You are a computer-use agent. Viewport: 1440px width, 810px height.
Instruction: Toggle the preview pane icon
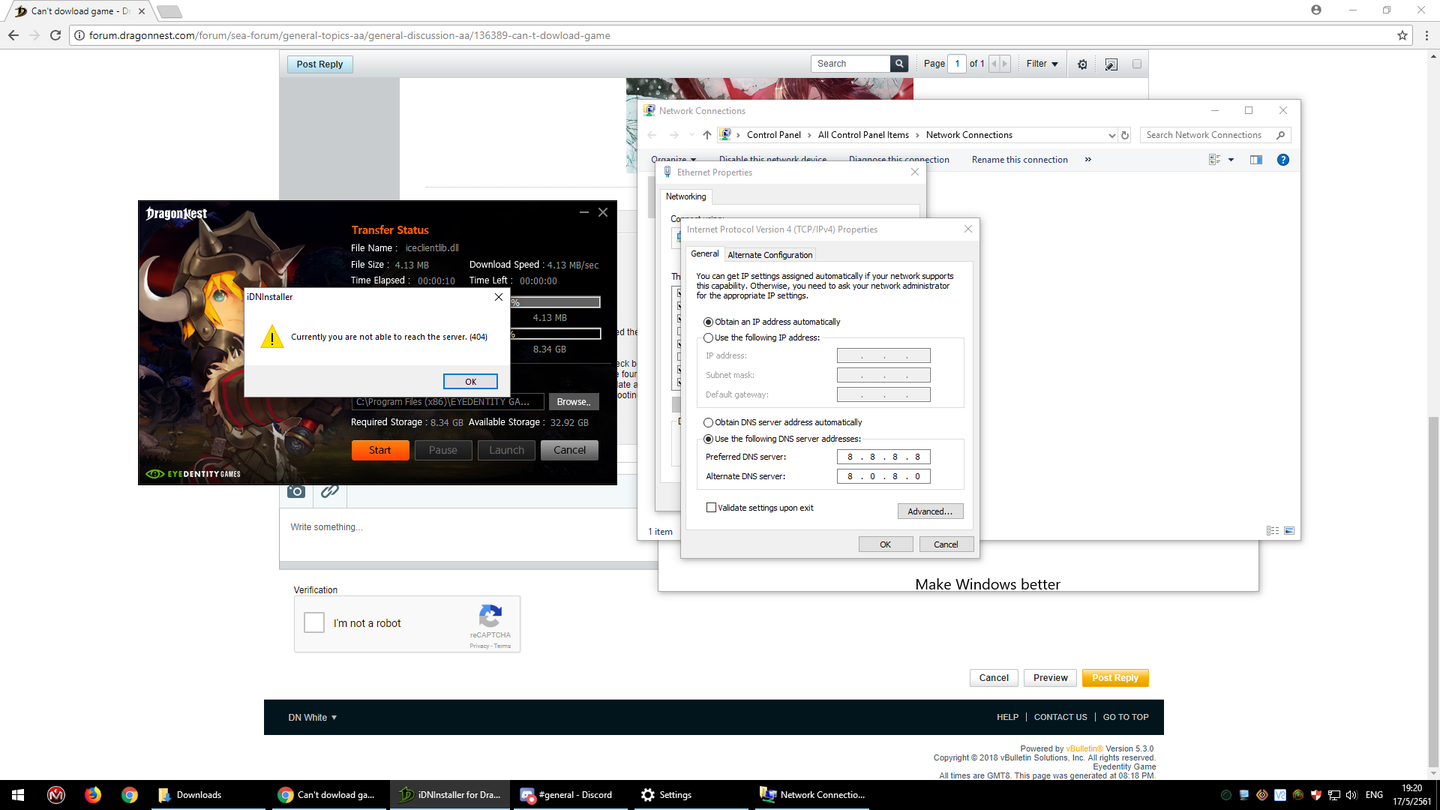tap(1256, 160)
